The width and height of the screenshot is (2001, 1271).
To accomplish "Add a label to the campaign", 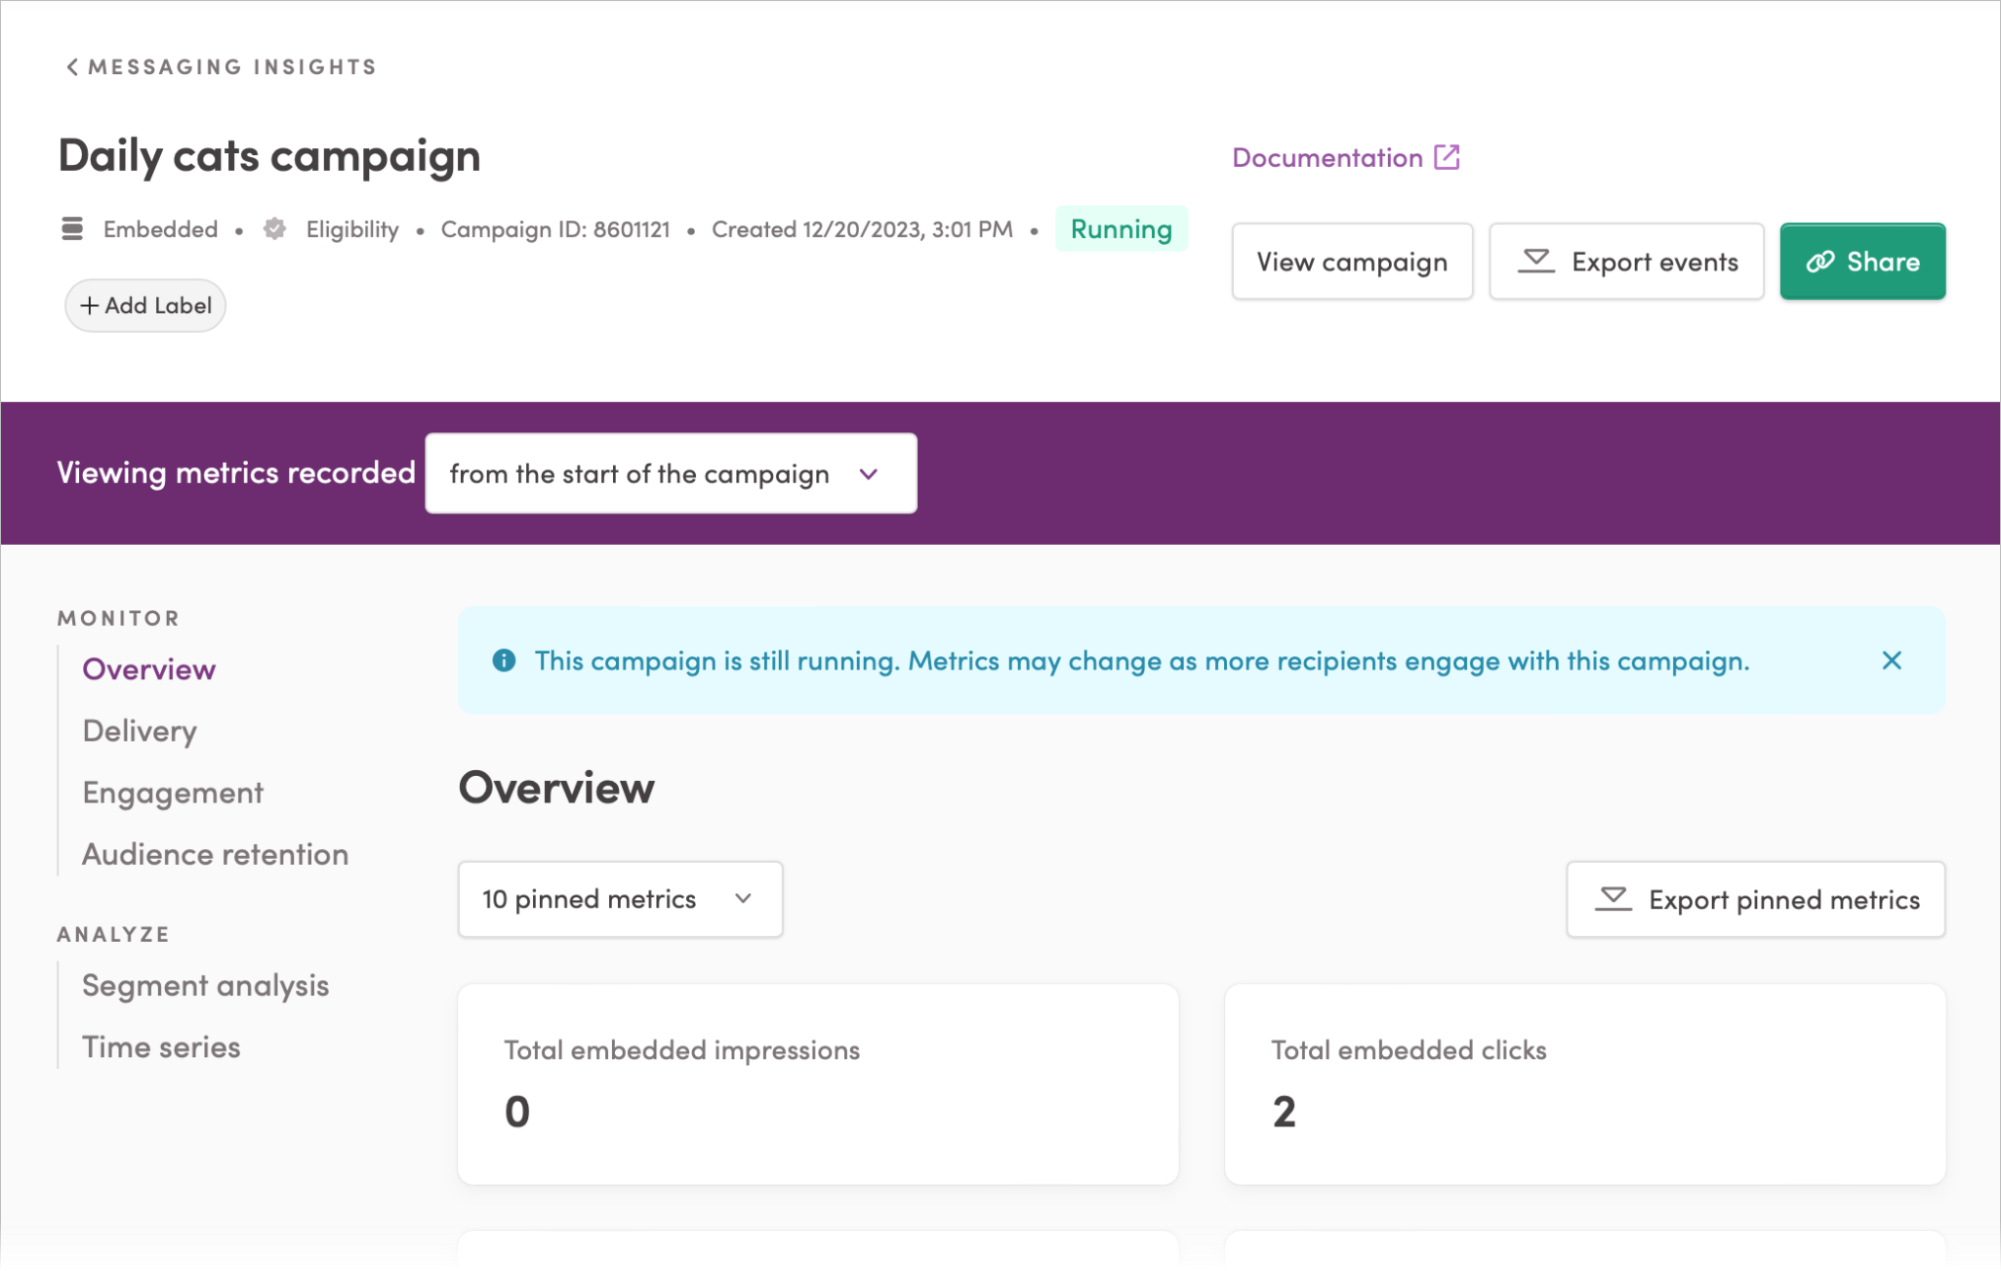I will 146,305.
